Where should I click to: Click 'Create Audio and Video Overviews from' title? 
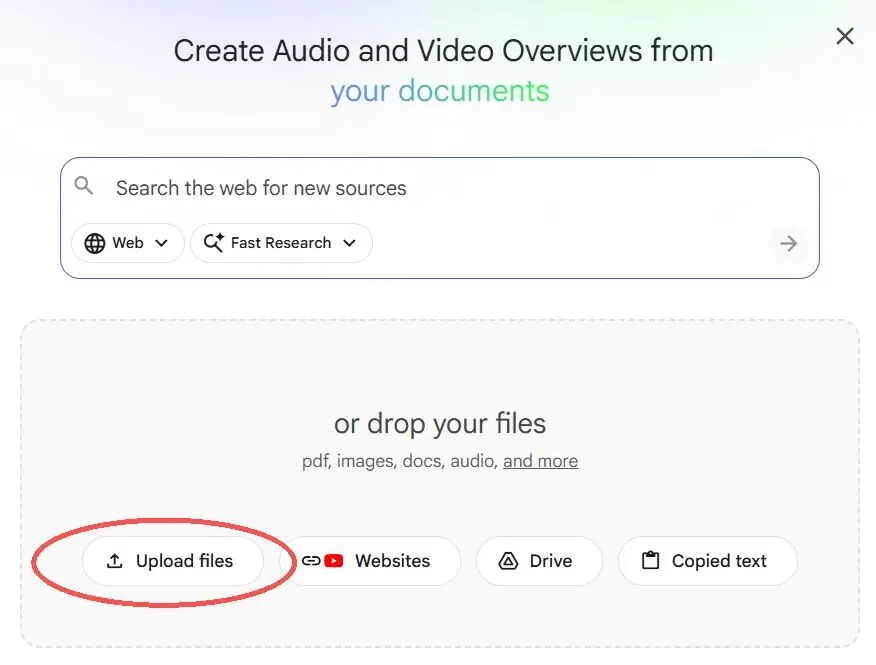pyautogui.click(x=444, y=51)
